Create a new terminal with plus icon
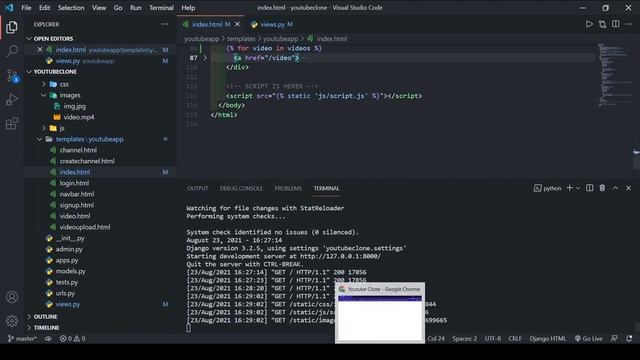Screen dimensions: 640x360 569,188
